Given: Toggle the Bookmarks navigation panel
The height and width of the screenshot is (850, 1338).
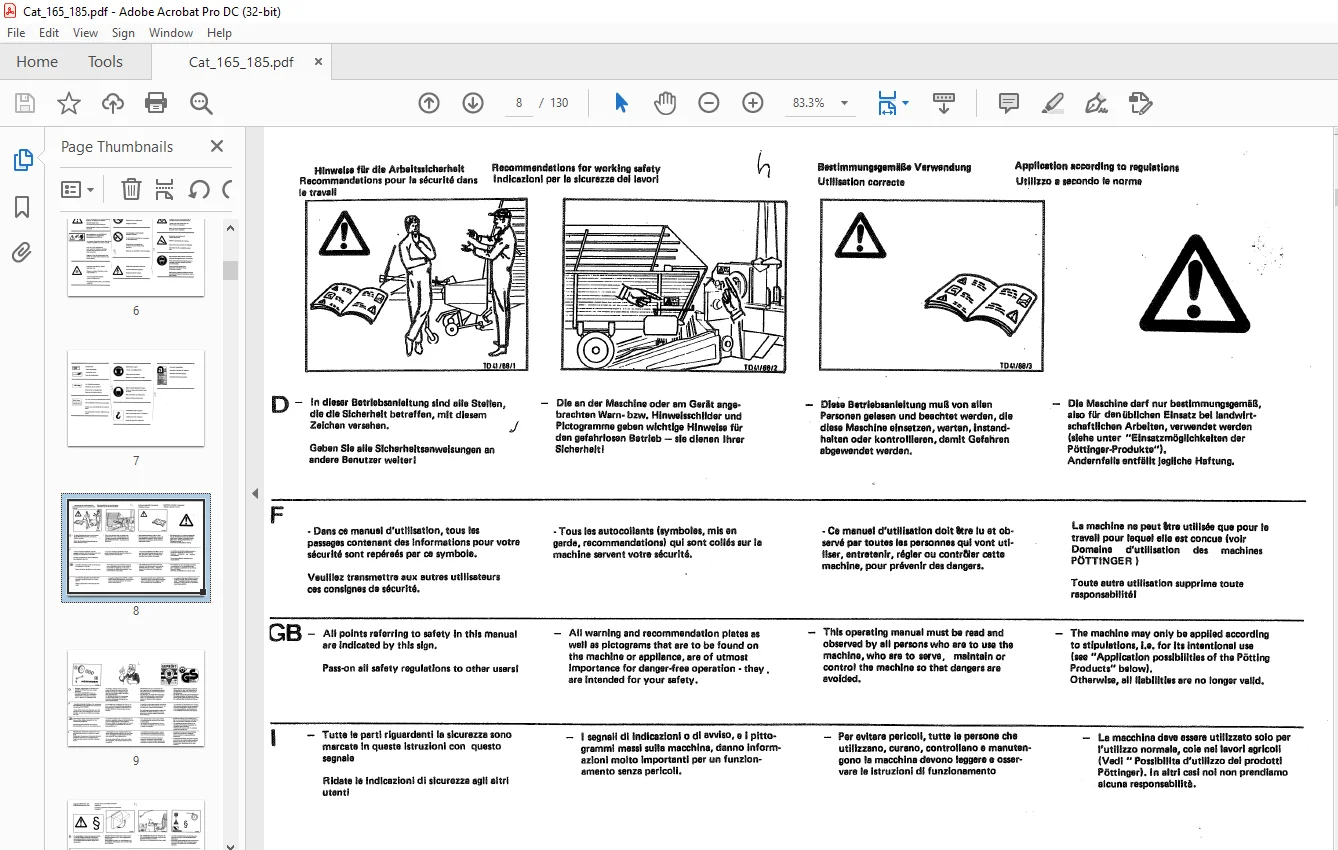Looking at the screenshot, I should pyautogui.click(x=22, y=207).
